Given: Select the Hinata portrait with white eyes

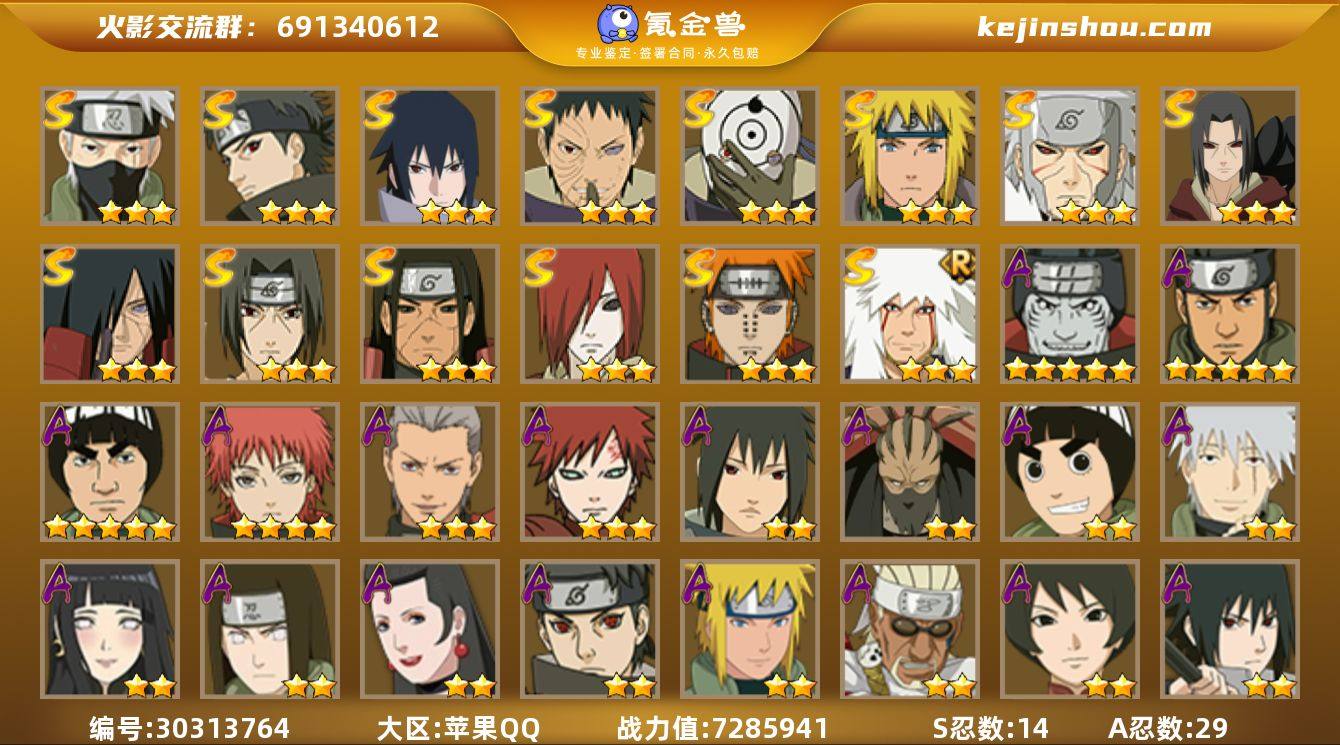Looking at the screenshot, I should point(109,629).
